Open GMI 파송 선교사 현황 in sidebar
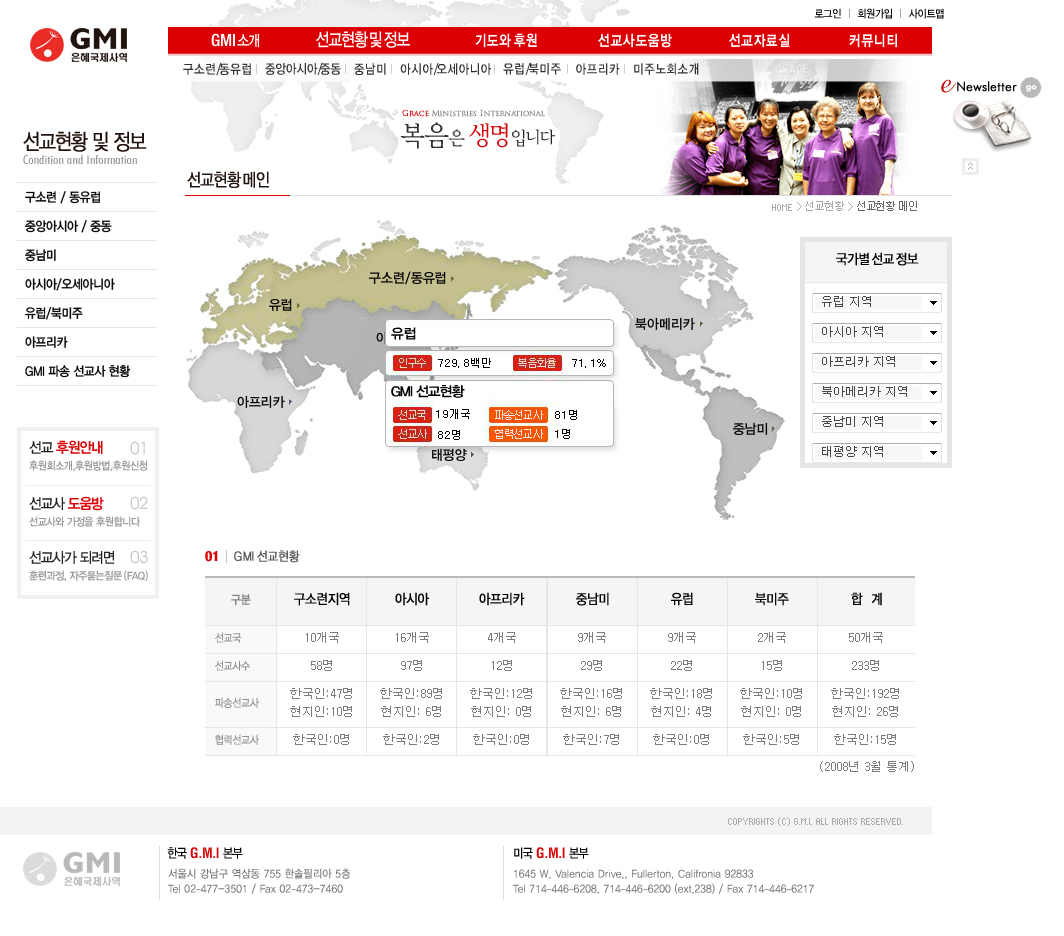 point(77,371)
